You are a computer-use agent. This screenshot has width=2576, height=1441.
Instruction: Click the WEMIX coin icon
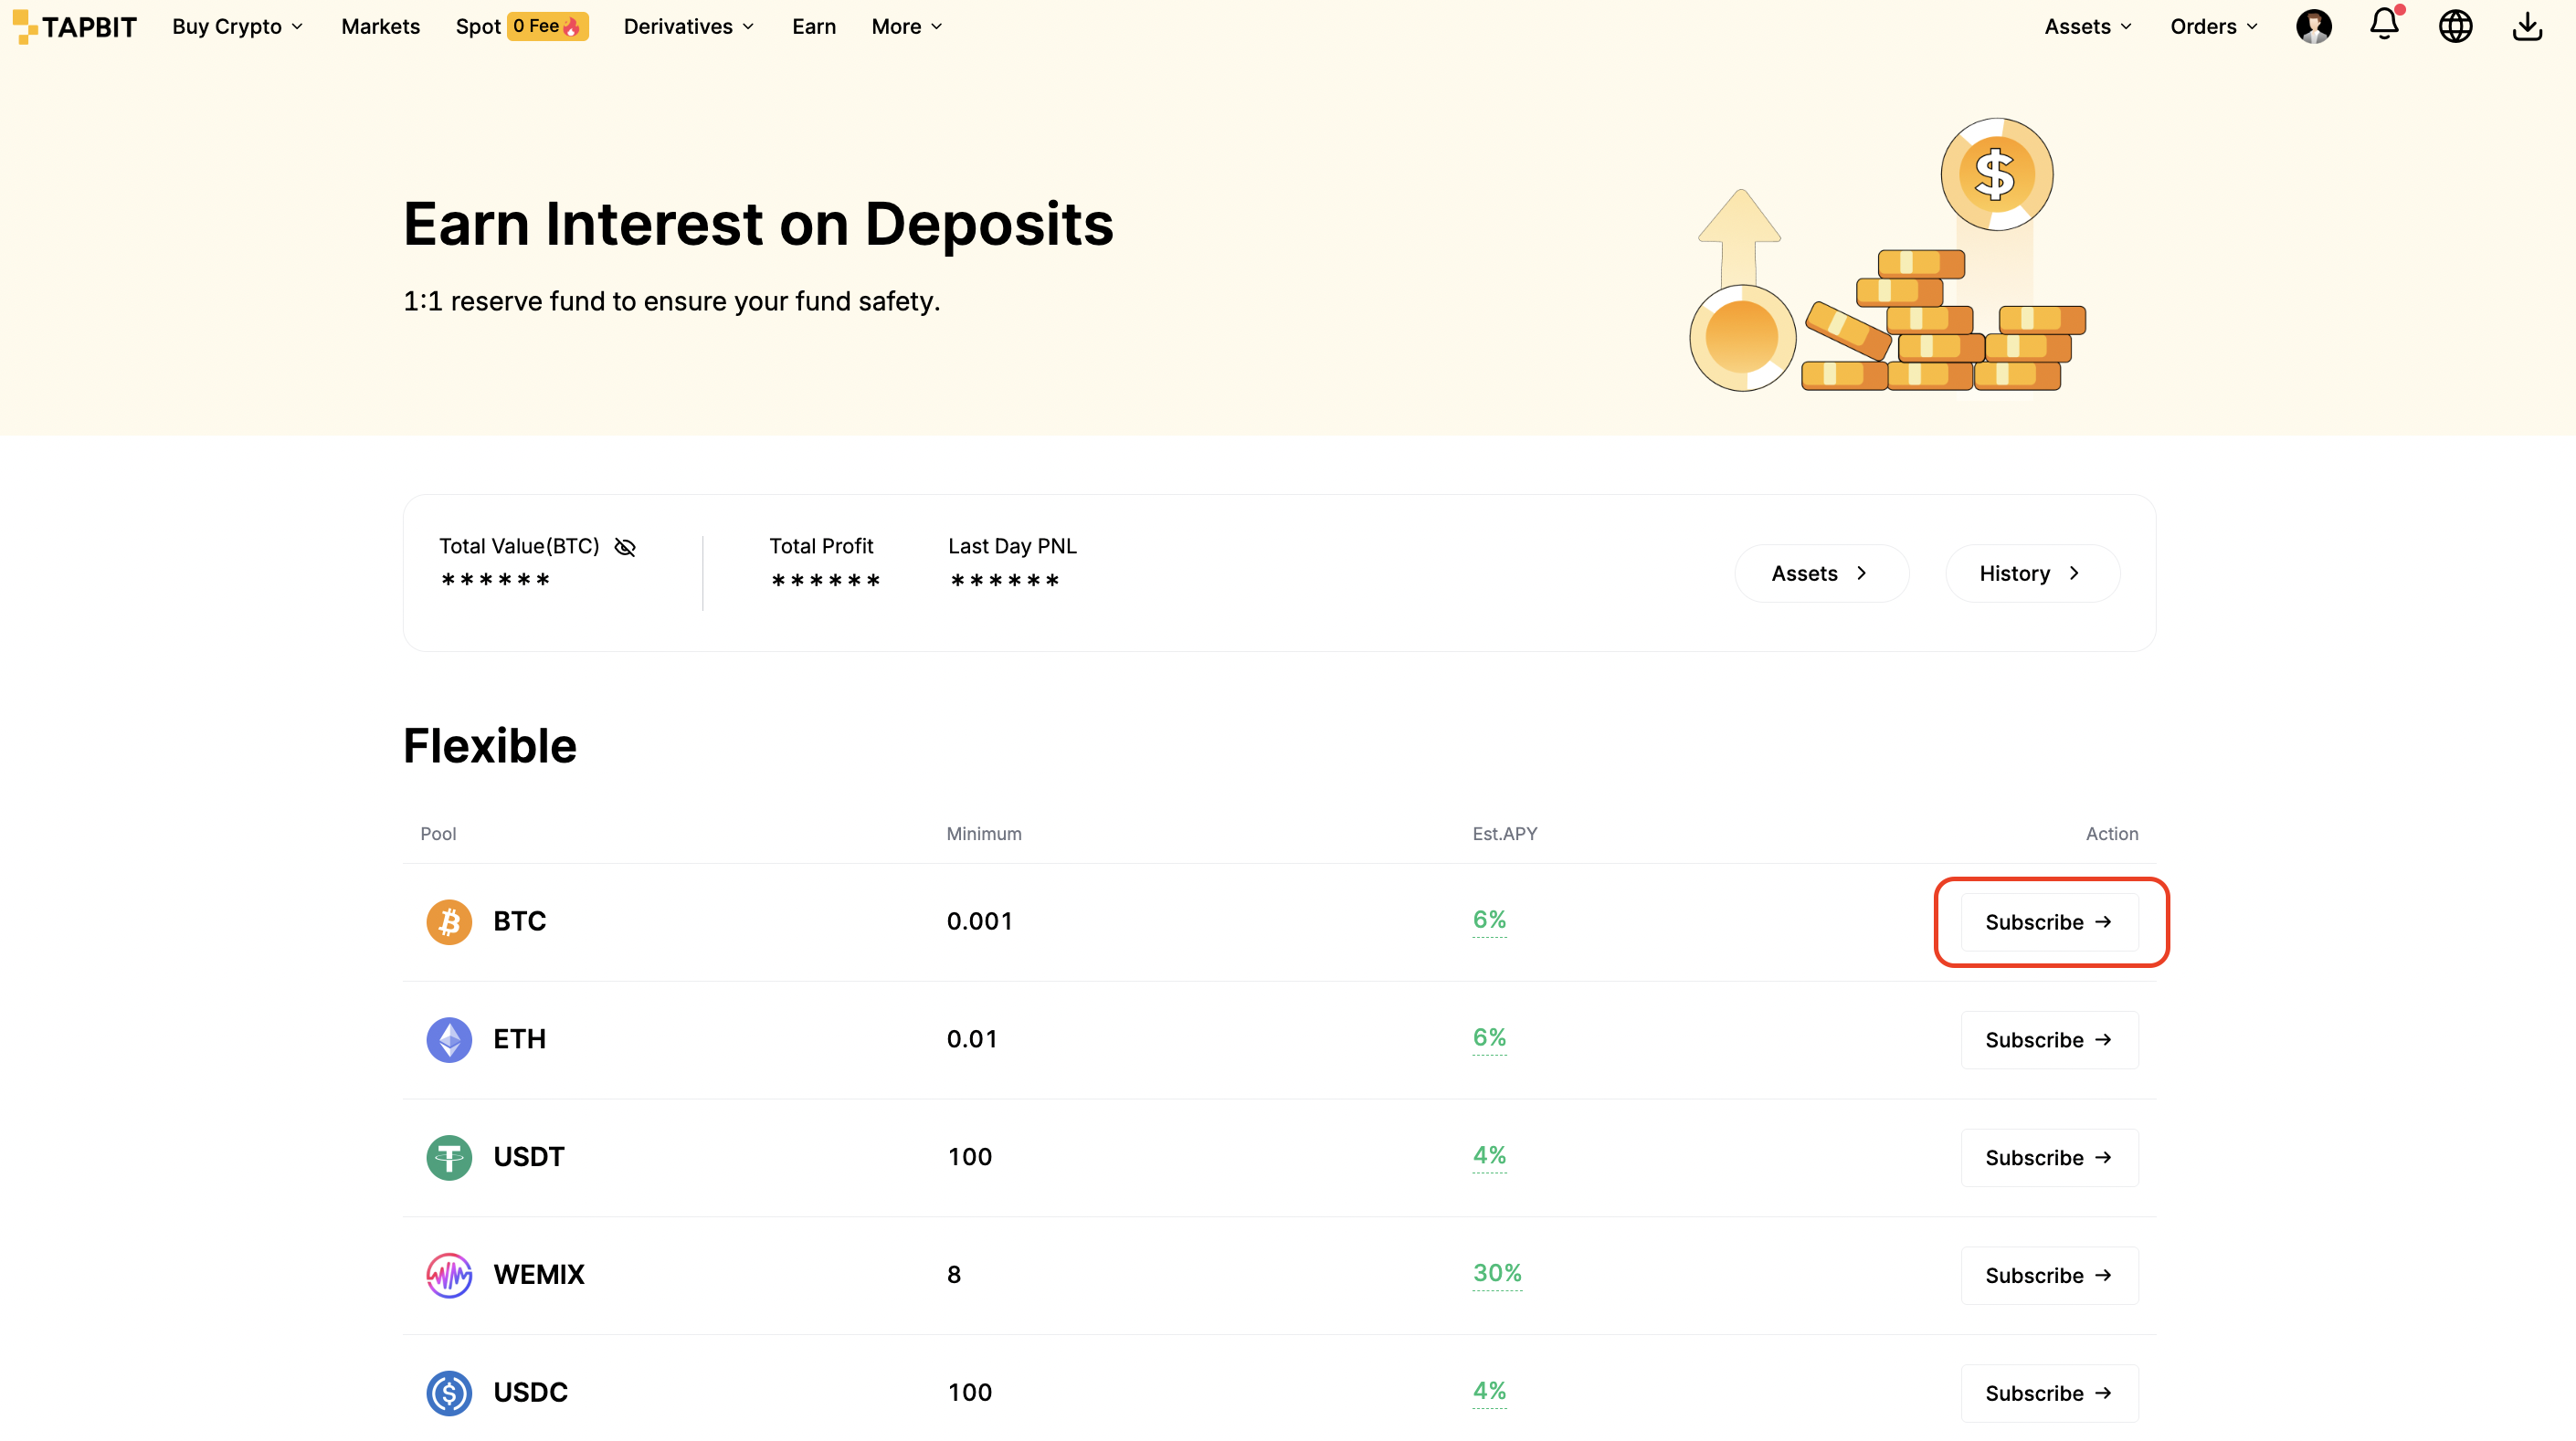pos(449,1275)
